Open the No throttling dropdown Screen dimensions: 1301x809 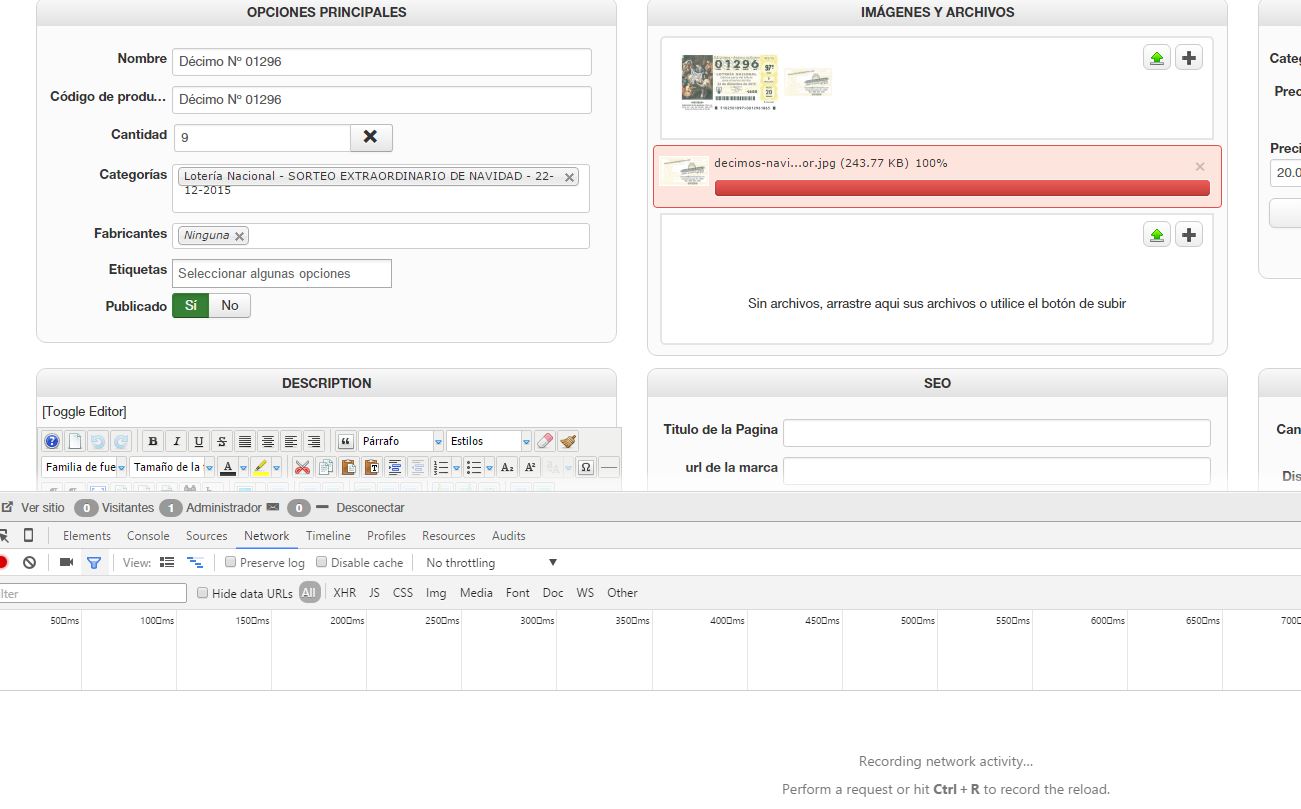[x=491, y=563]
